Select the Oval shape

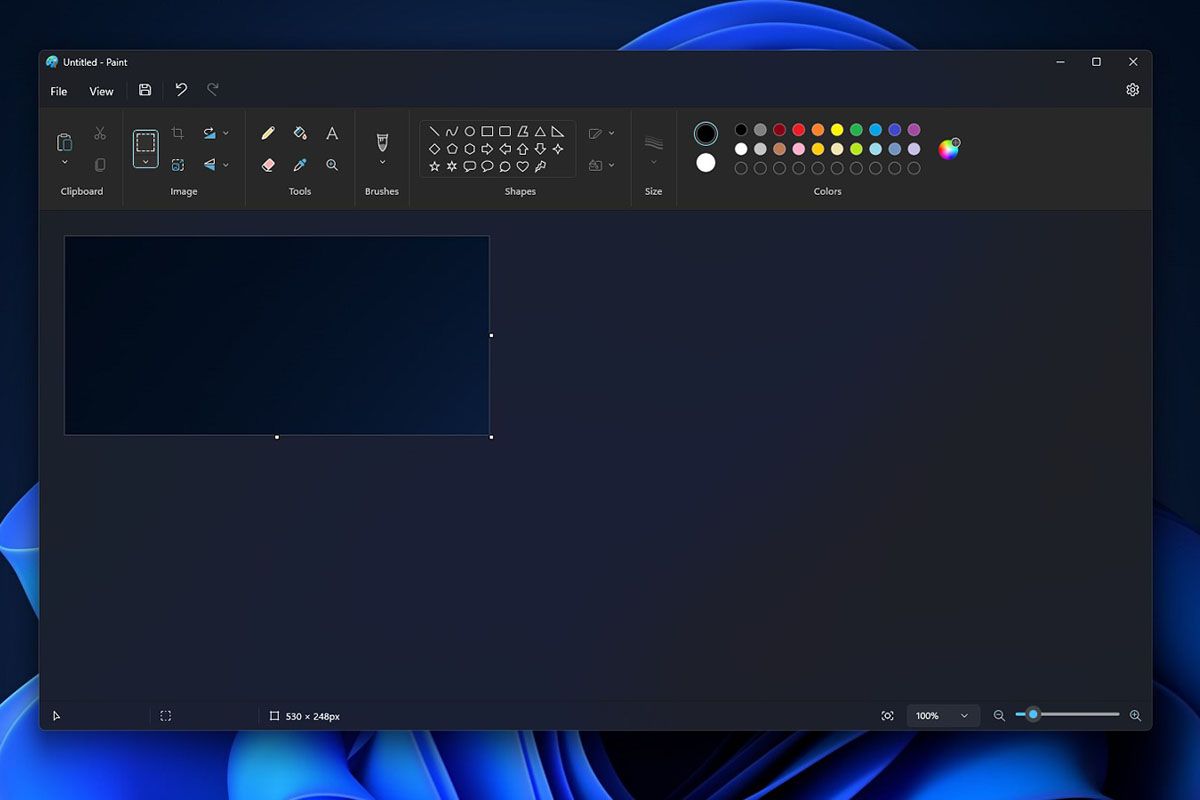coord(470,132)
